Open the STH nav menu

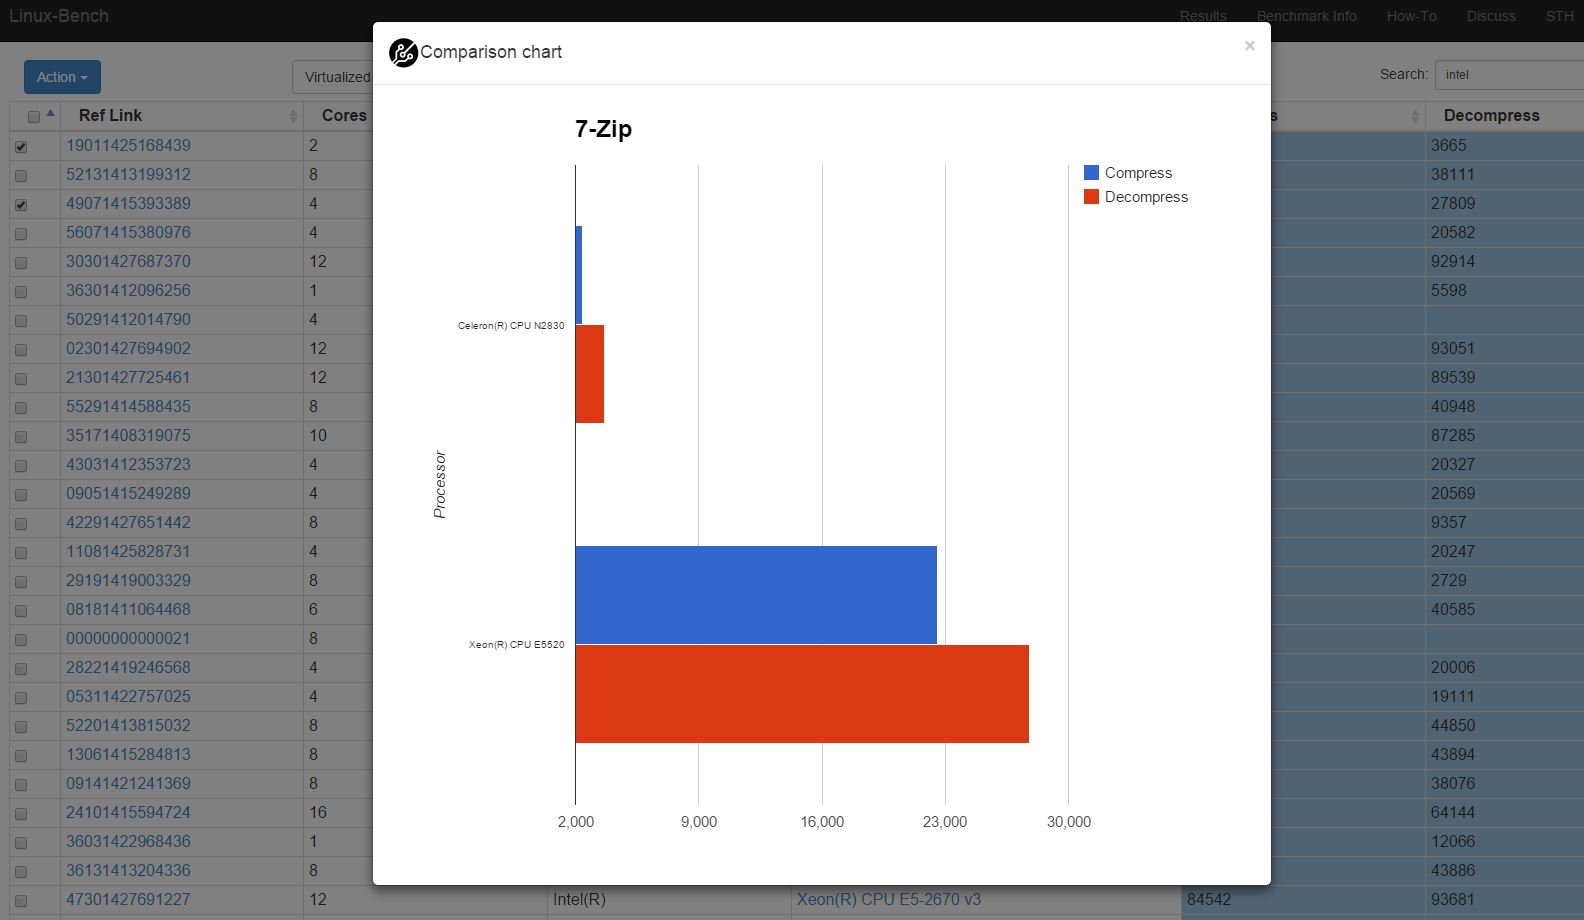point(1559,16)
